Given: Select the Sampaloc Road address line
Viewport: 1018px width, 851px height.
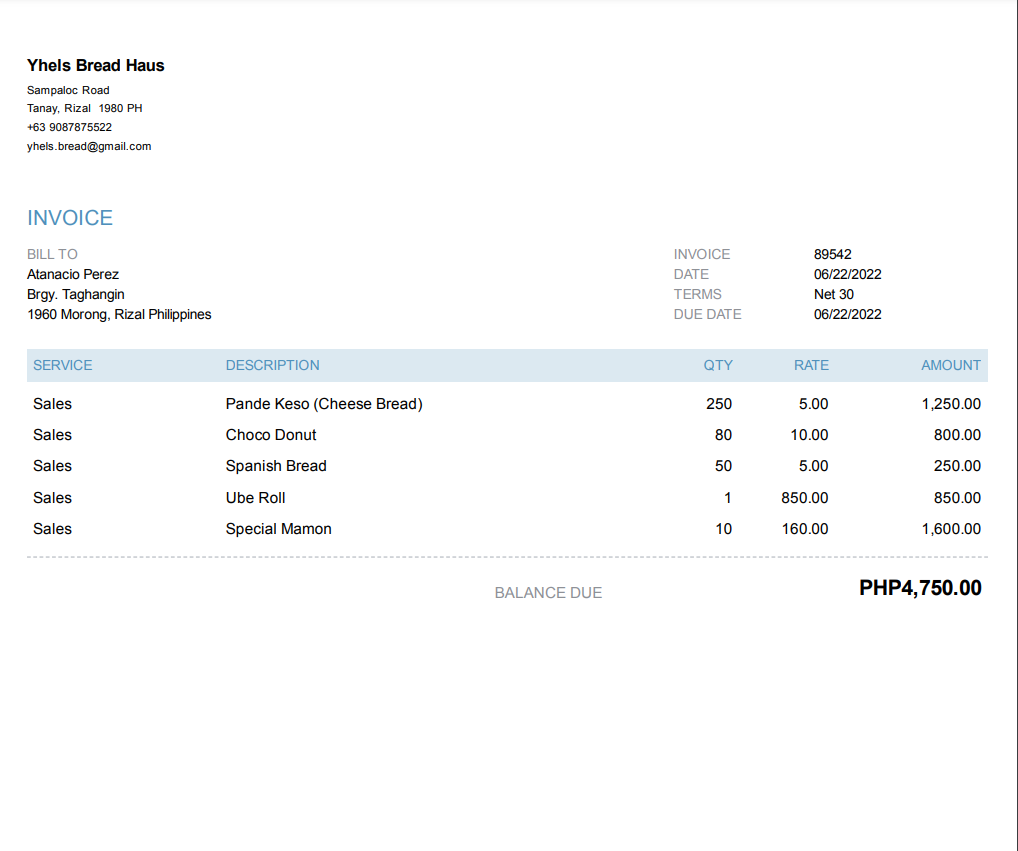Looking at the screenshot, I should tap(68, 90).
